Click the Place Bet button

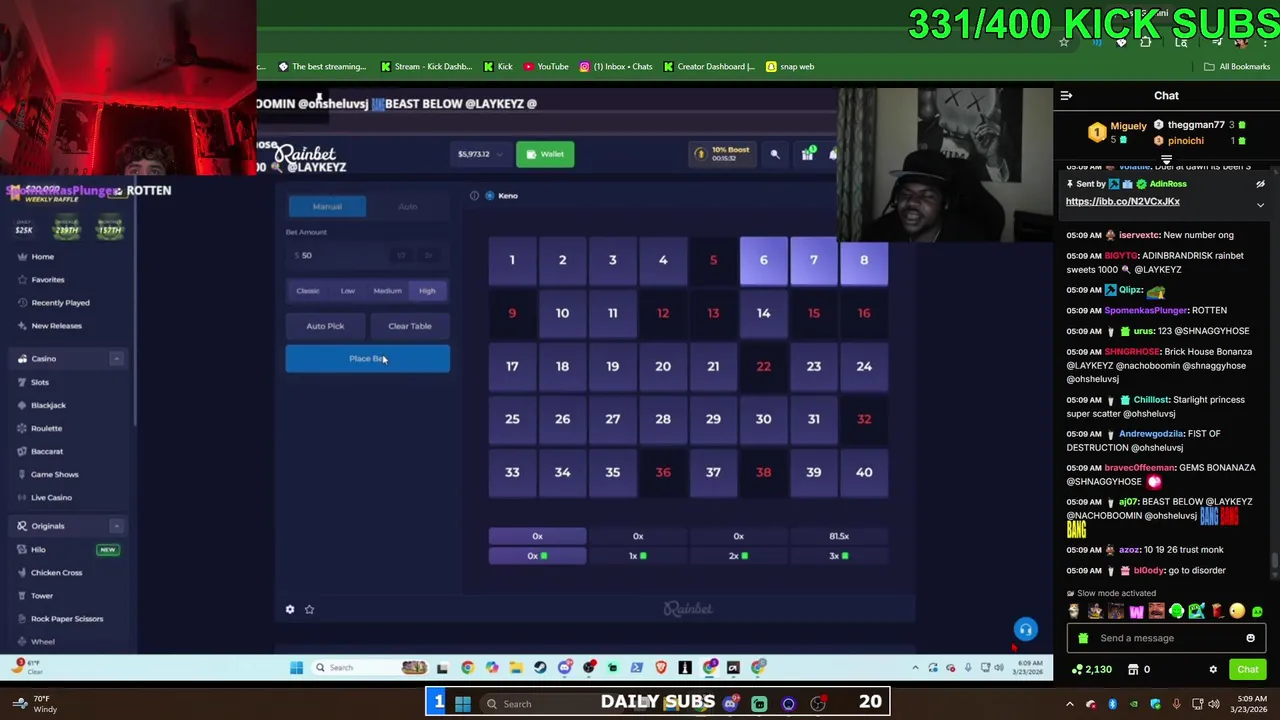pyautogui.click(x=367, y=359)
